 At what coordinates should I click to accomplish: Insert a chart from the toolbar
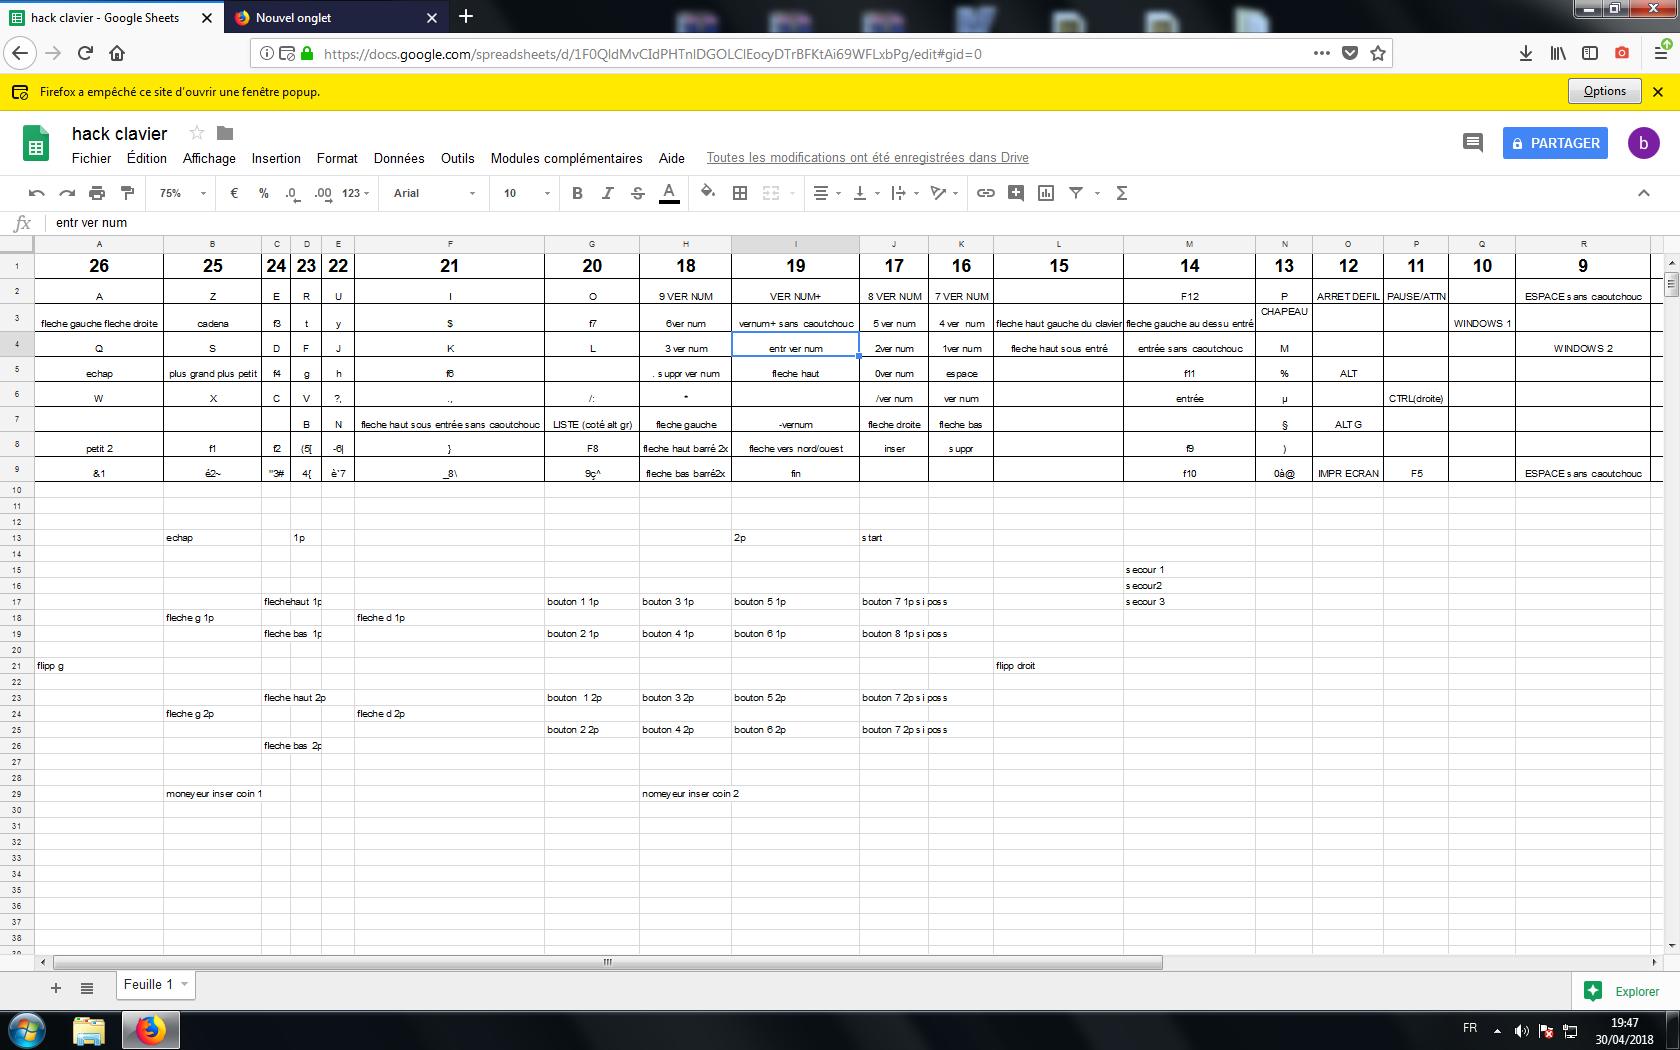pyautogui.click(x=1046, y=193)
